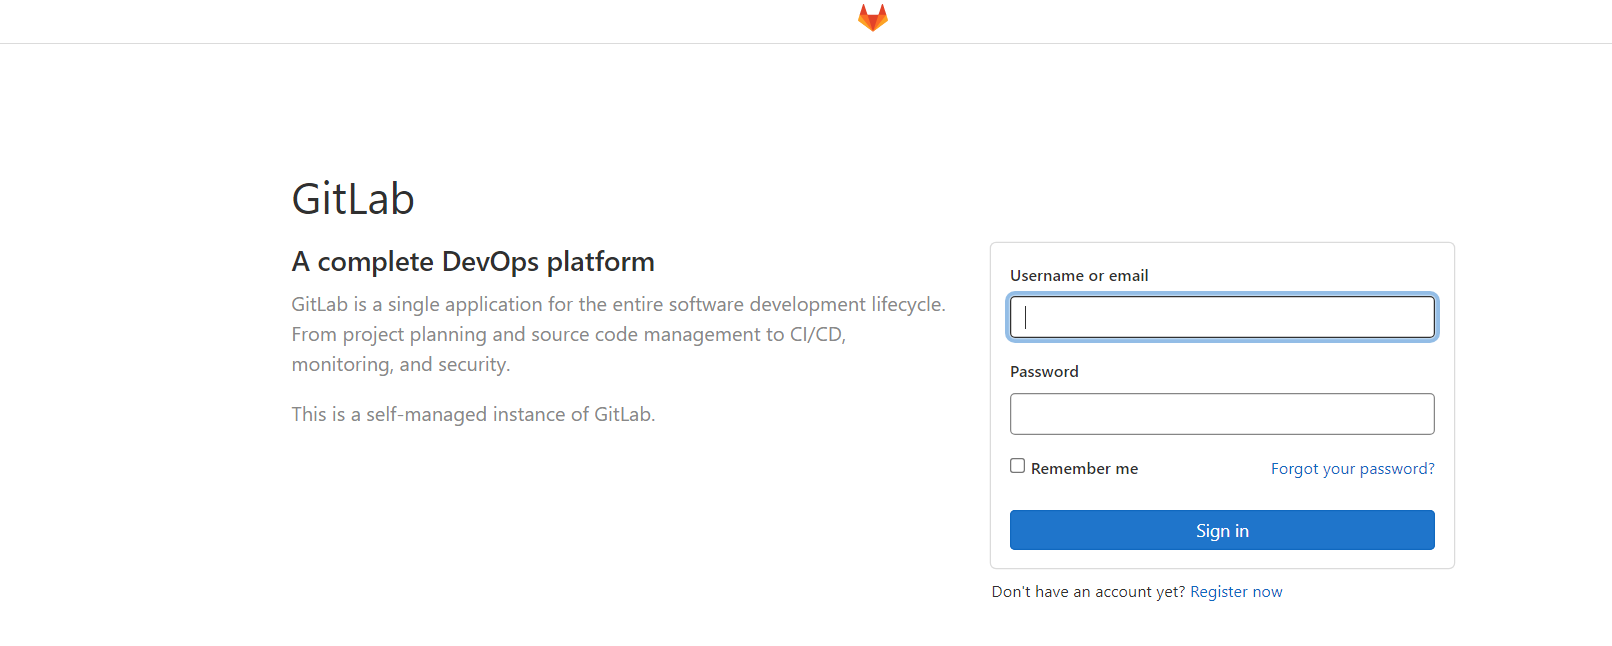The height and width of the screenshot is (646, 1612).
Task: Open the Forgot your password link
Action: [x=1352, y=469]
